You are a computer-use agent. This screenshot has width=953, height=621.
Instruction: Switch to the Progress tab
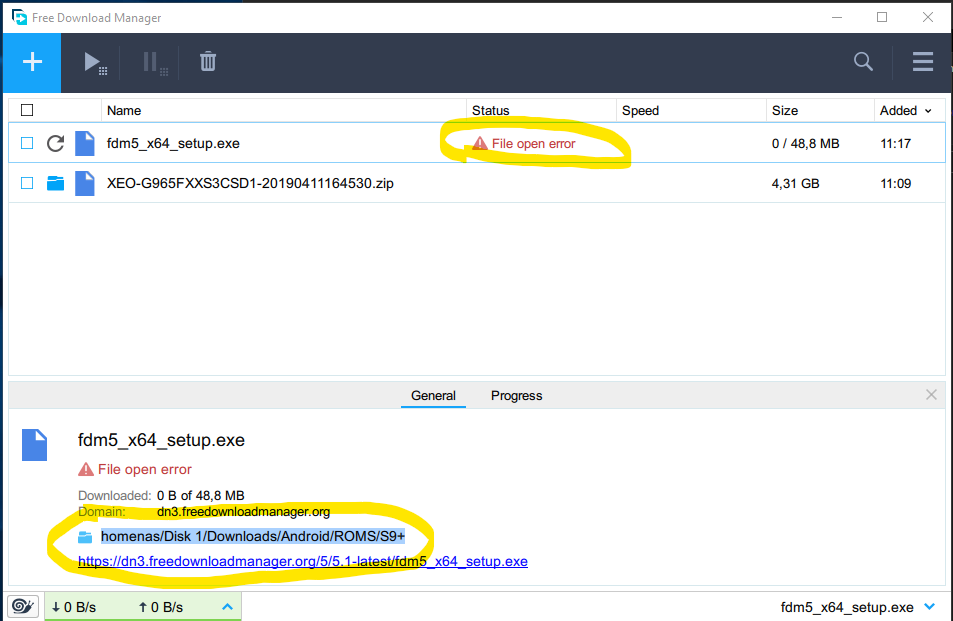tap(517, 396)
